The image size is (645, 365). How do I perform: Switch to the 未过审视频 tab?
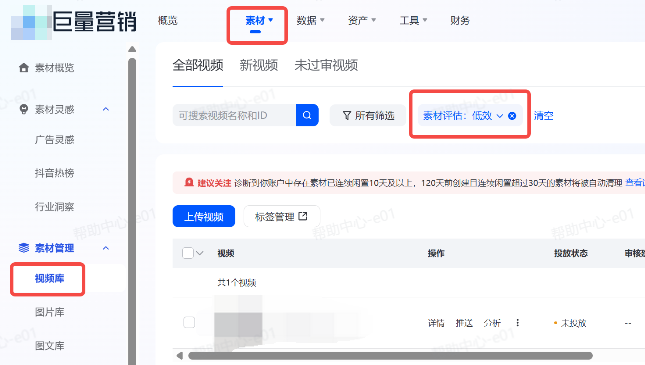[x=326, y=65]
